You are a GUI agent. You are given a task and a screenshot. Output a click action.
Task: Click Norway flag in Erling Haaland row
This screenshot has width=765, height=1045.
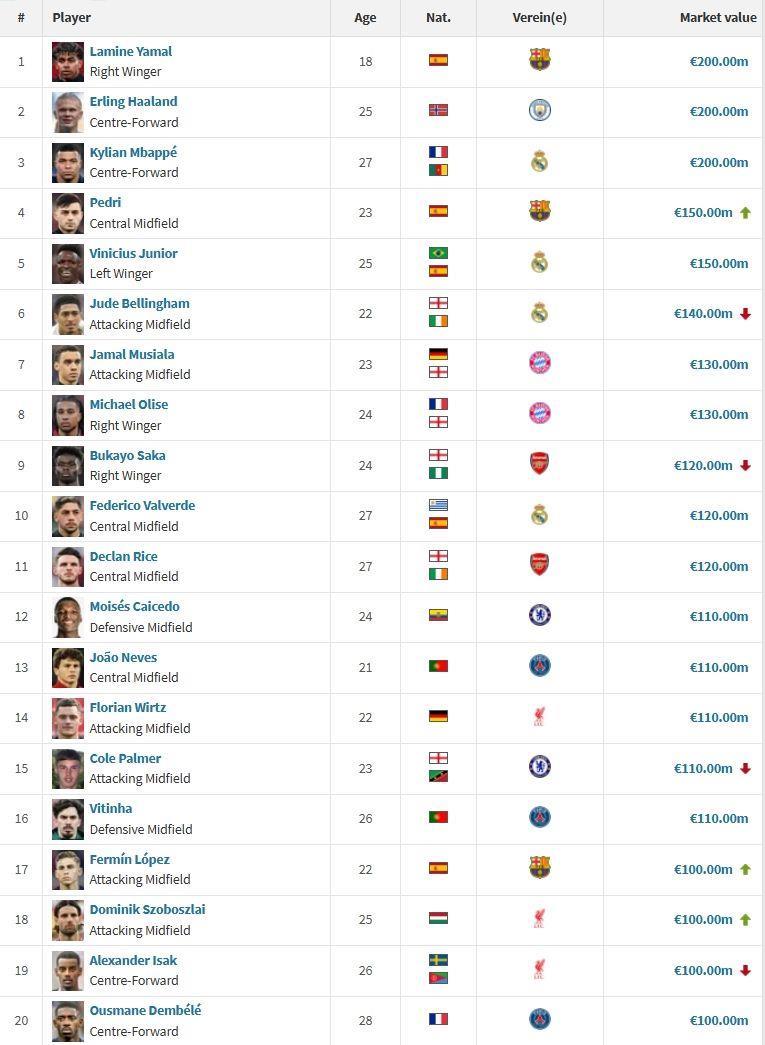click(438, 110)
